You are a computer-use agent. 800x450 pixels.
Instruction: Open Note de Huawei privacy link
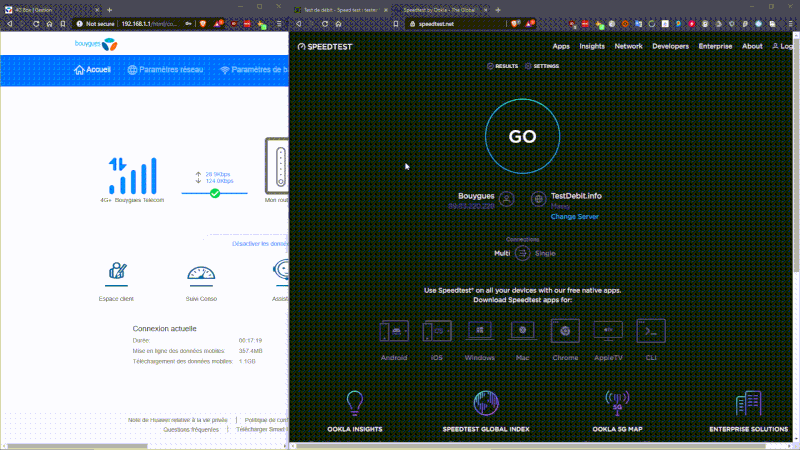(178, 420)
